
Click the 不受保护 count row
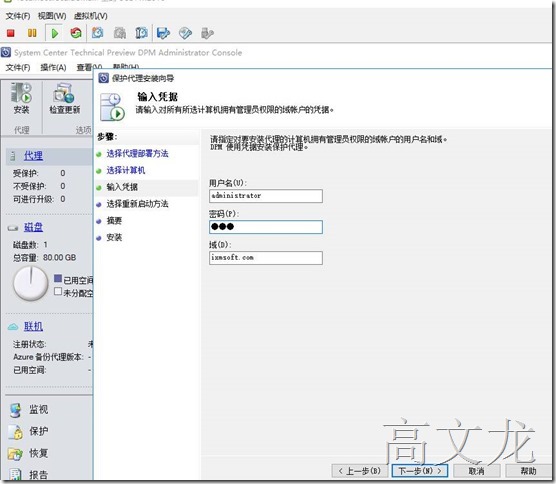click(39, 186)
